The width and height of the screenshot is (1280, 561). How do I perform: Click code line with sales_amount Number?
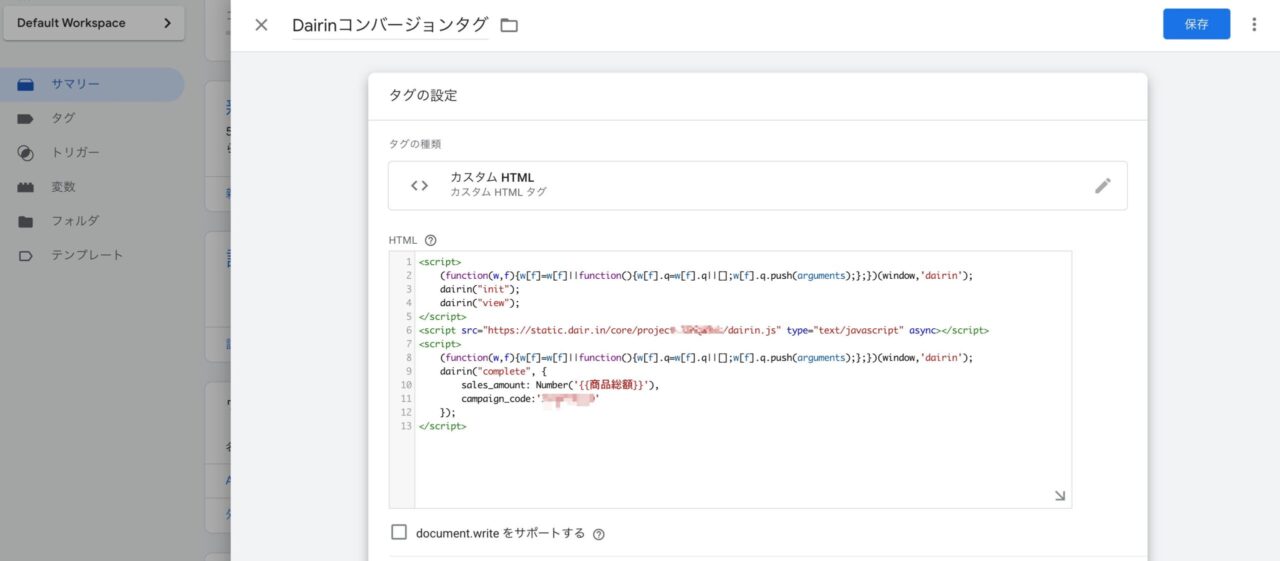560,384
